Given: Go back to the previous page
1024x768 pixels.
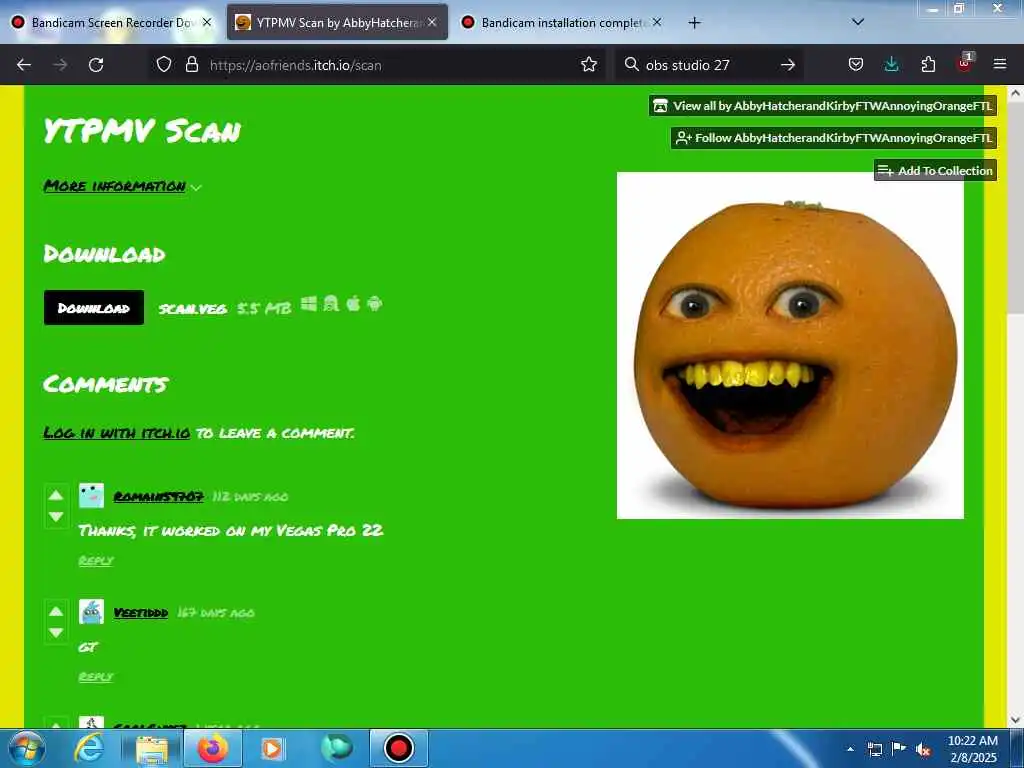Looking at the screenshot, I should click(24, 65).
